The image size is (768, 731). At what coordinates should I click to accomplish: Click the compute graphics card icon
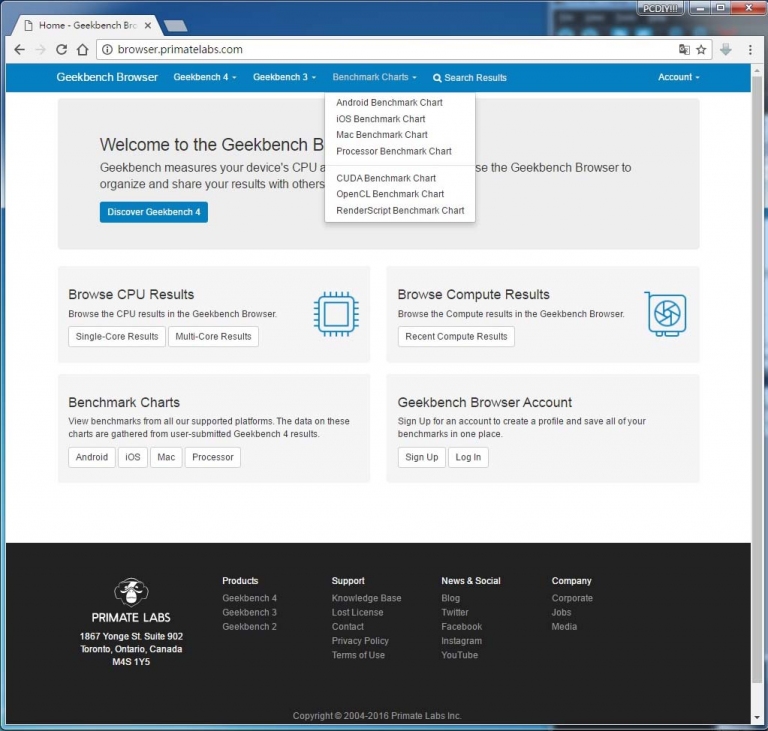[x=666, y=314]
